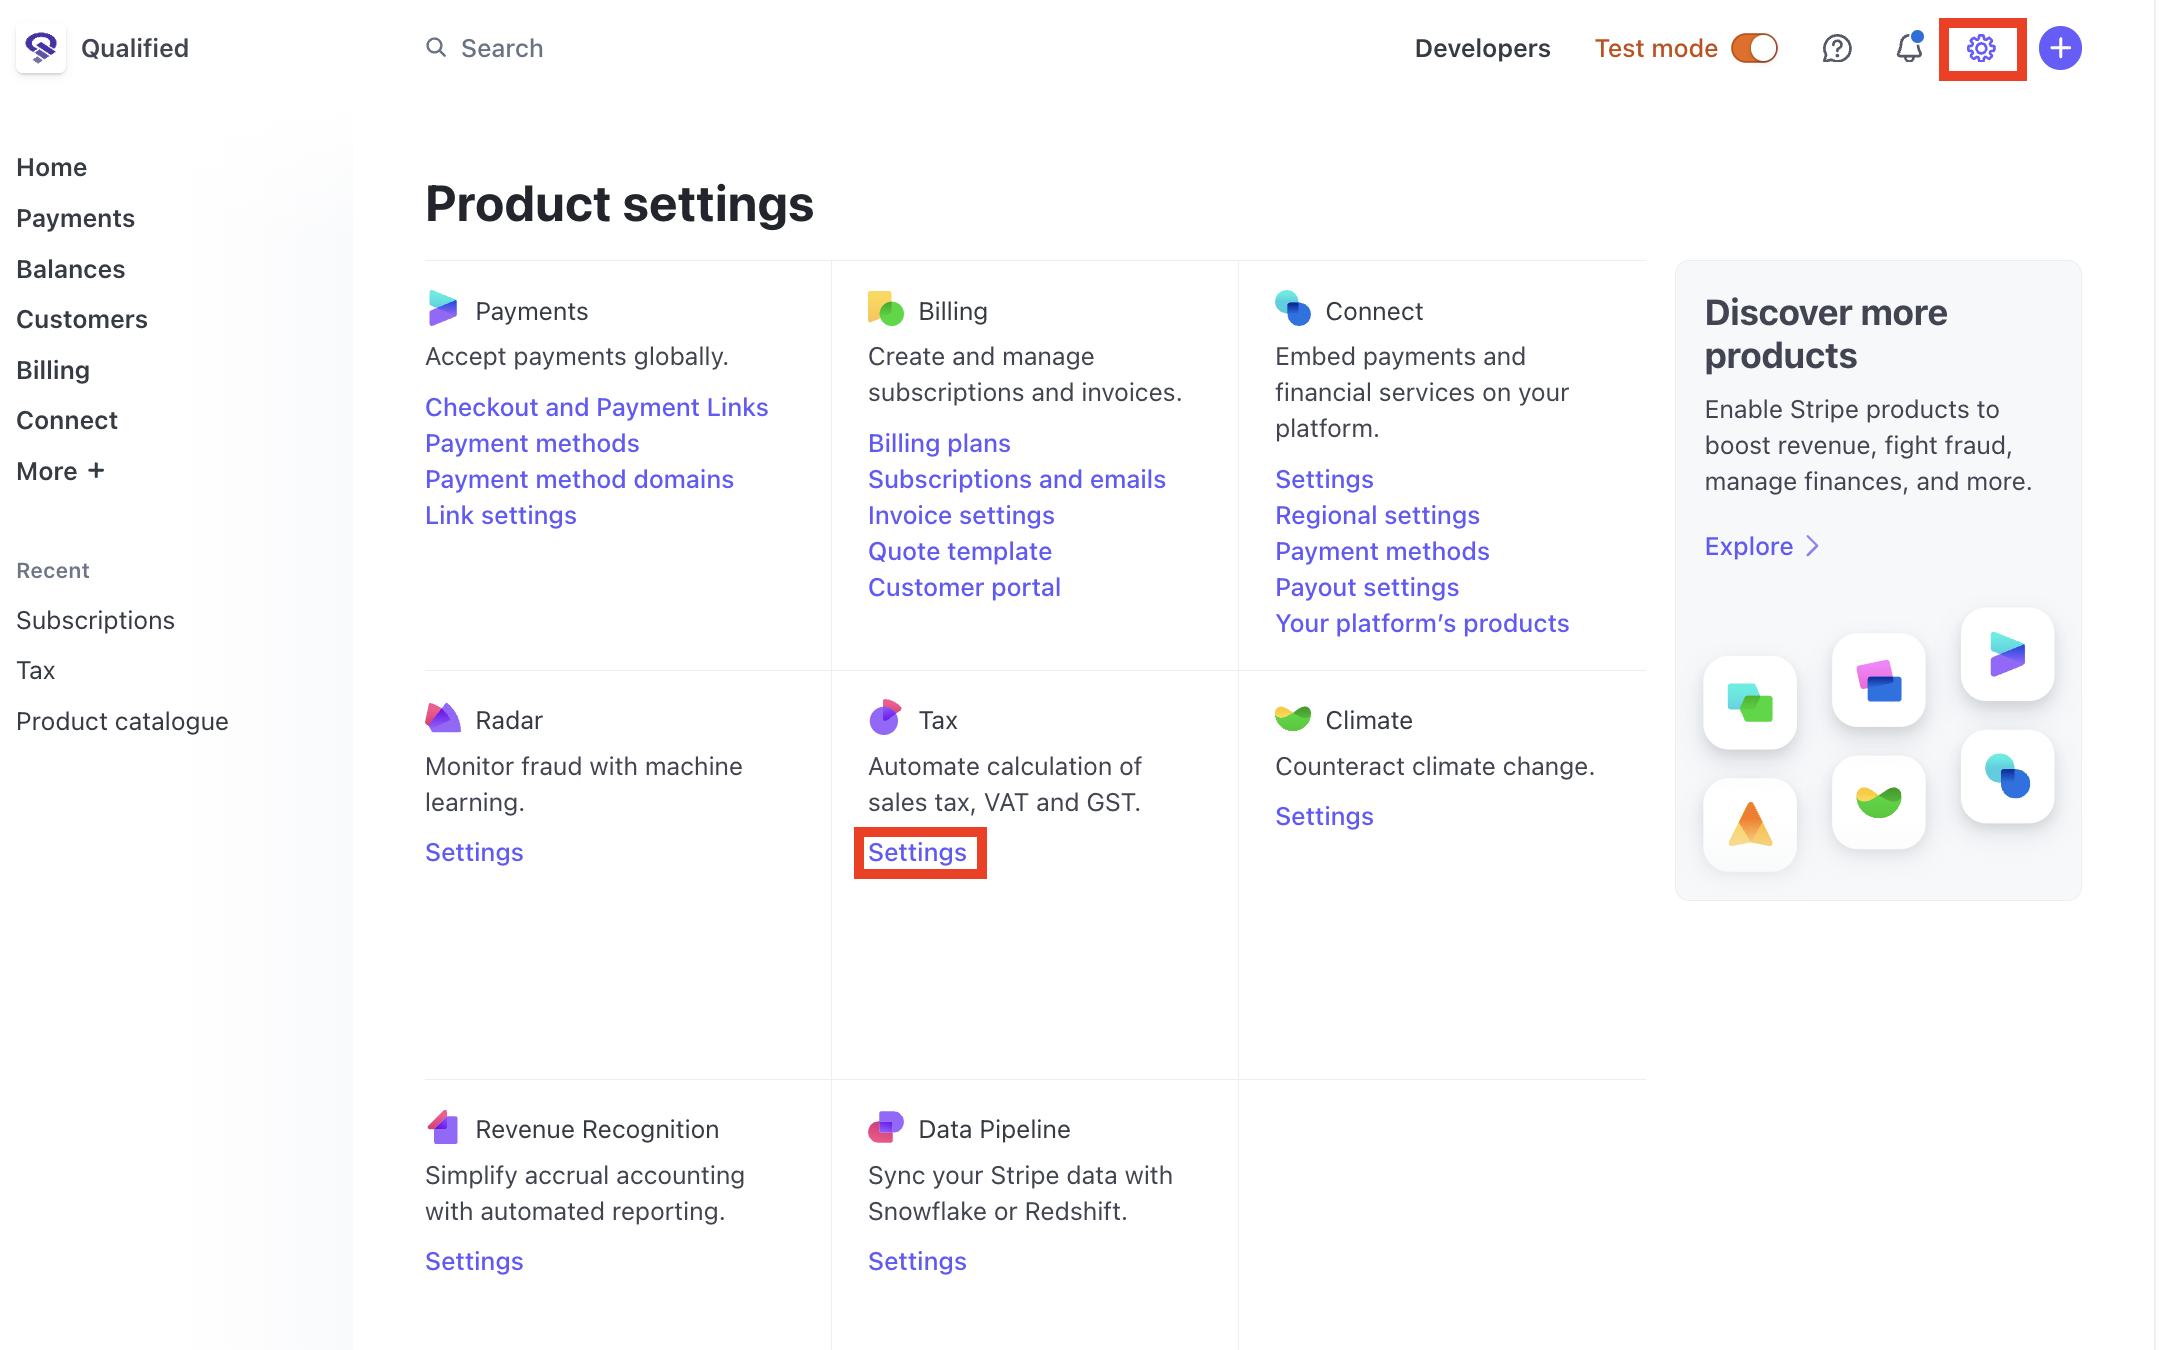Open Your platform's products link
The image size is (2166, 1350).
pos(1422,623)
